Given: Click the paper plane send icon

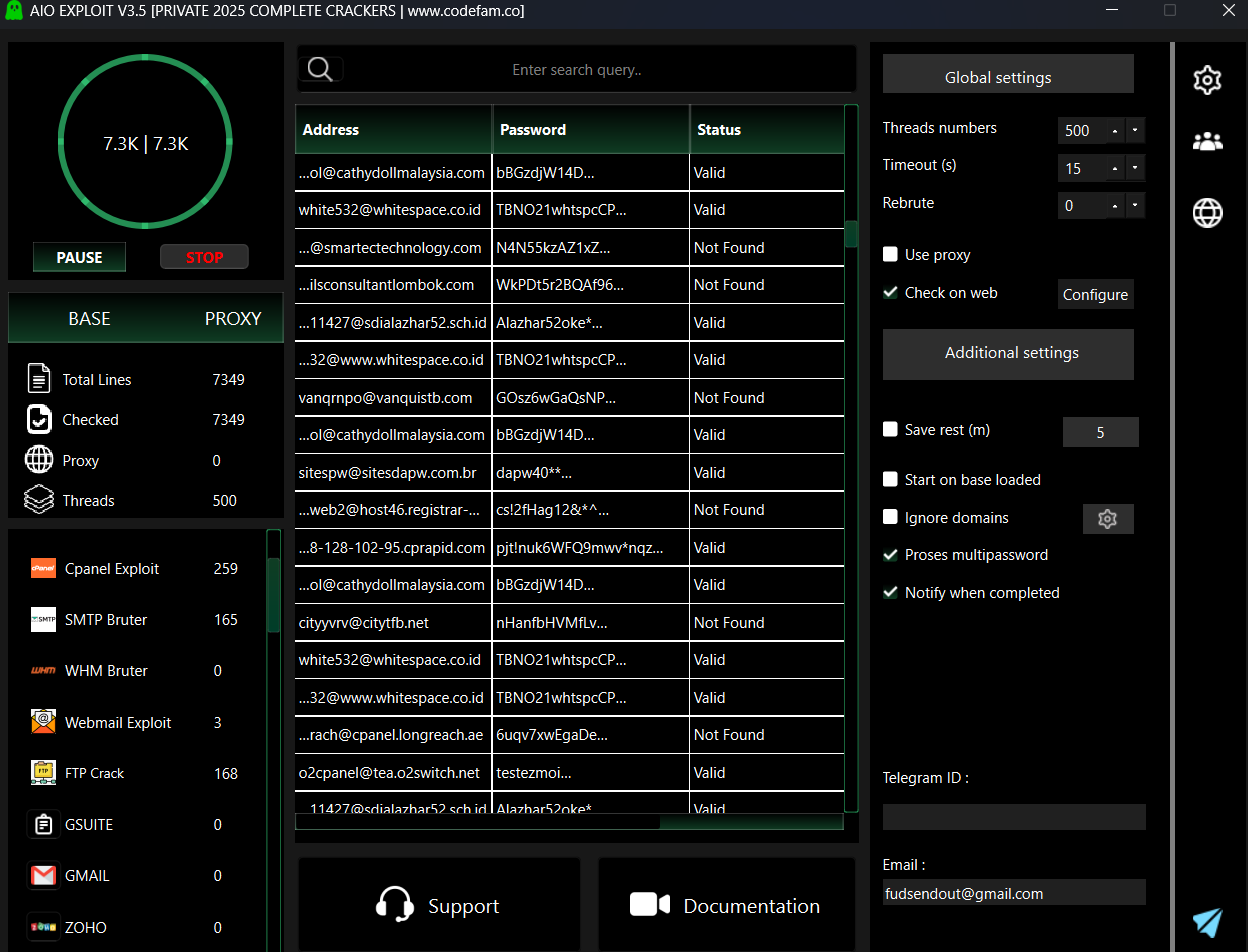Looking at the screenshot, I should click(x=1207, y=922).
